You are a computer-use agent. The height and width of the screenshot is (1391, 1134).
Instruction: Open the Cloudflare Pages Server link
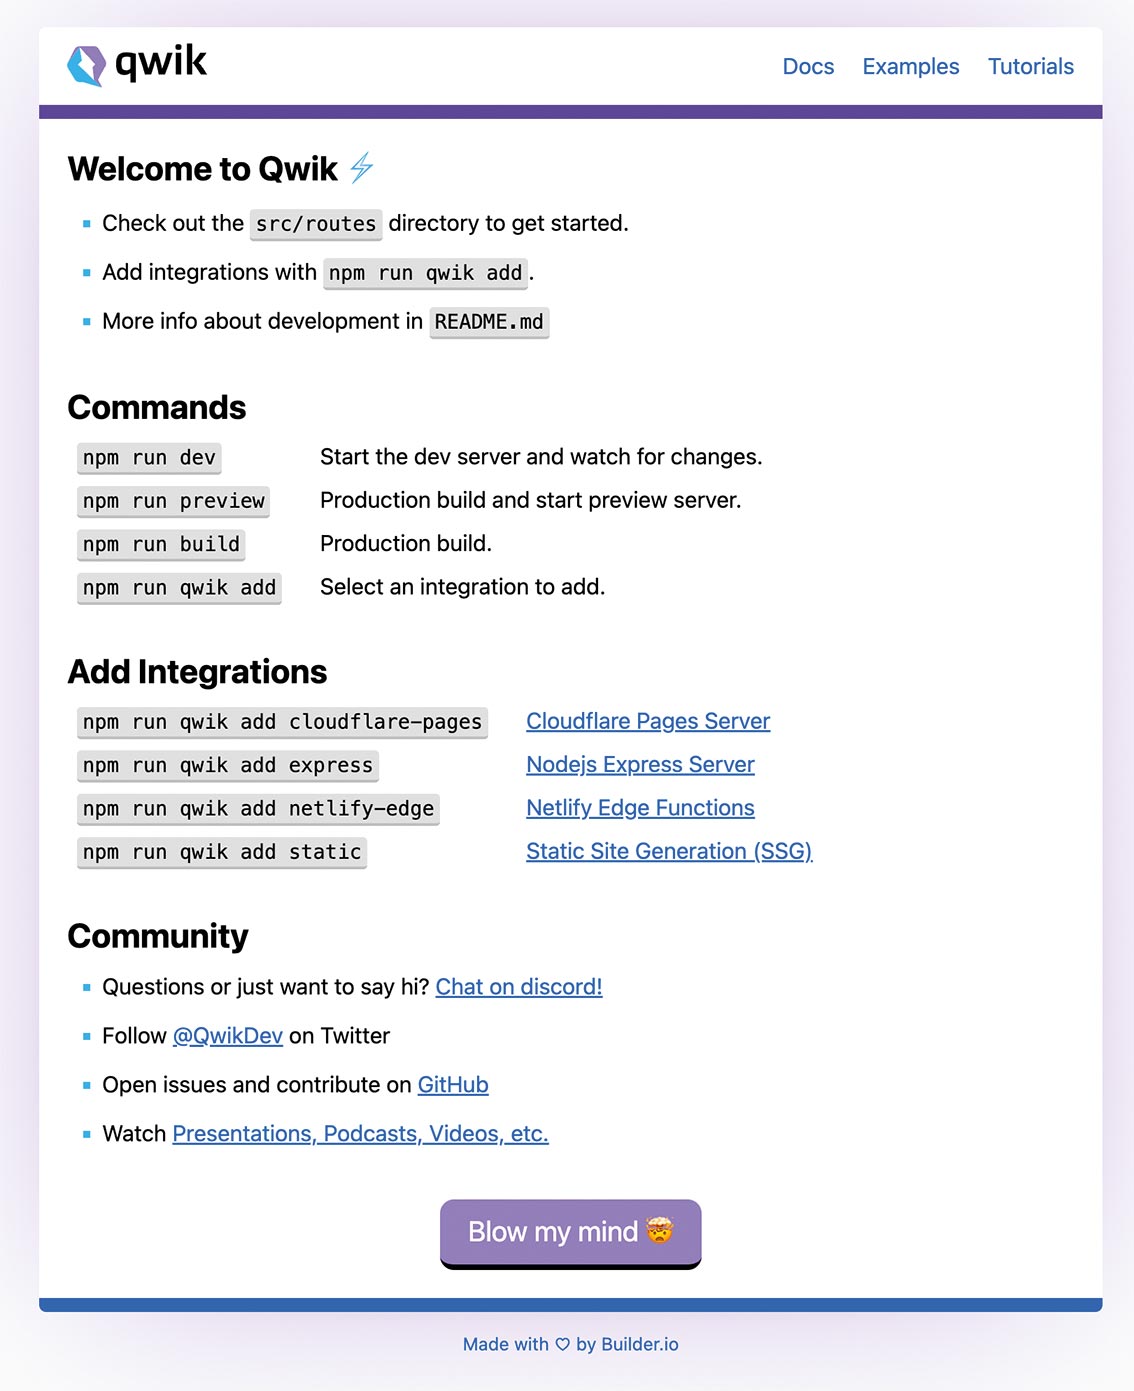(x=648, y=721)
